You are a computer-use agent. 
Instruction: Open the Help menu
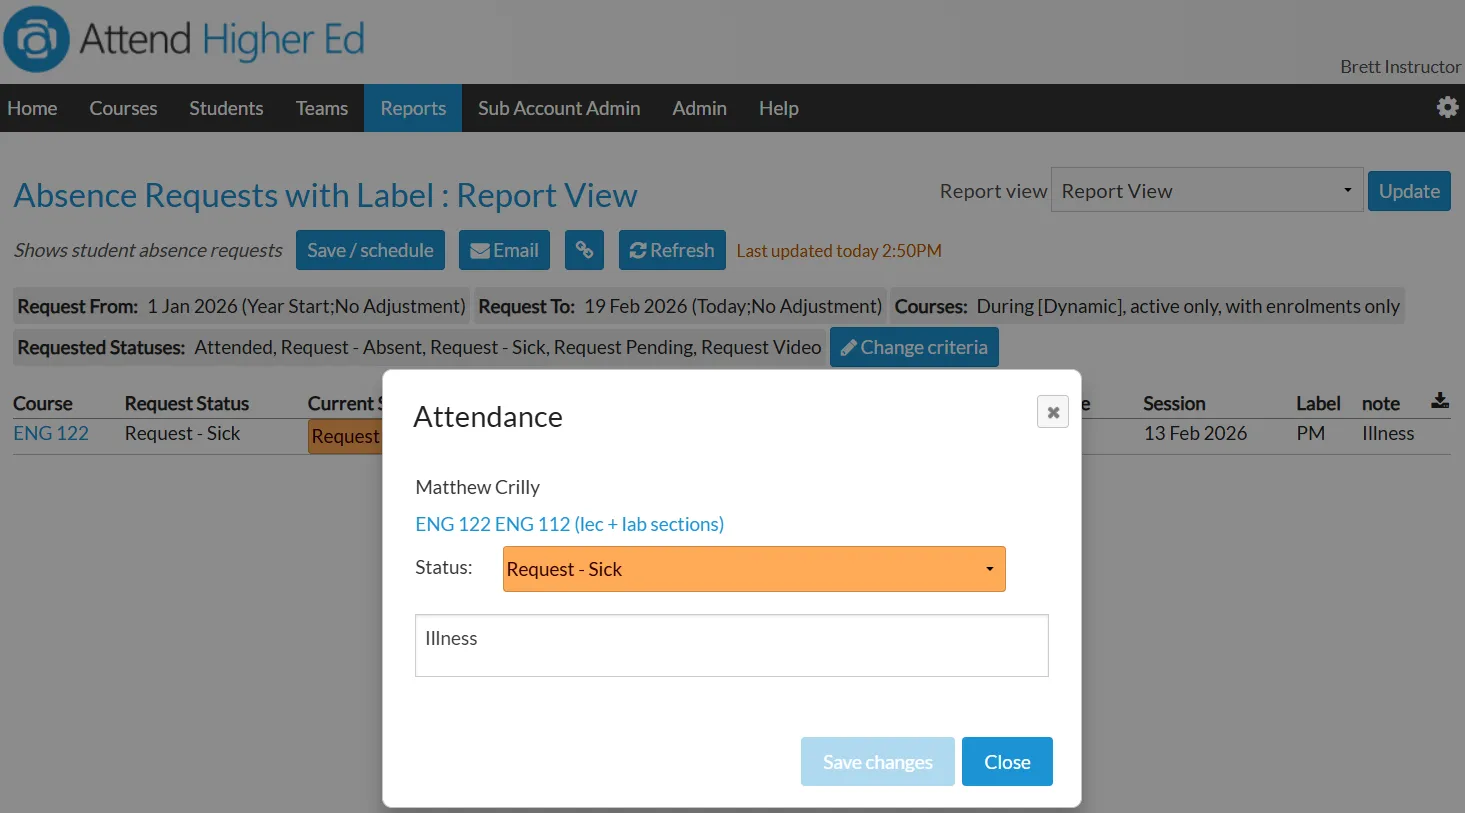tap(778, 108)
